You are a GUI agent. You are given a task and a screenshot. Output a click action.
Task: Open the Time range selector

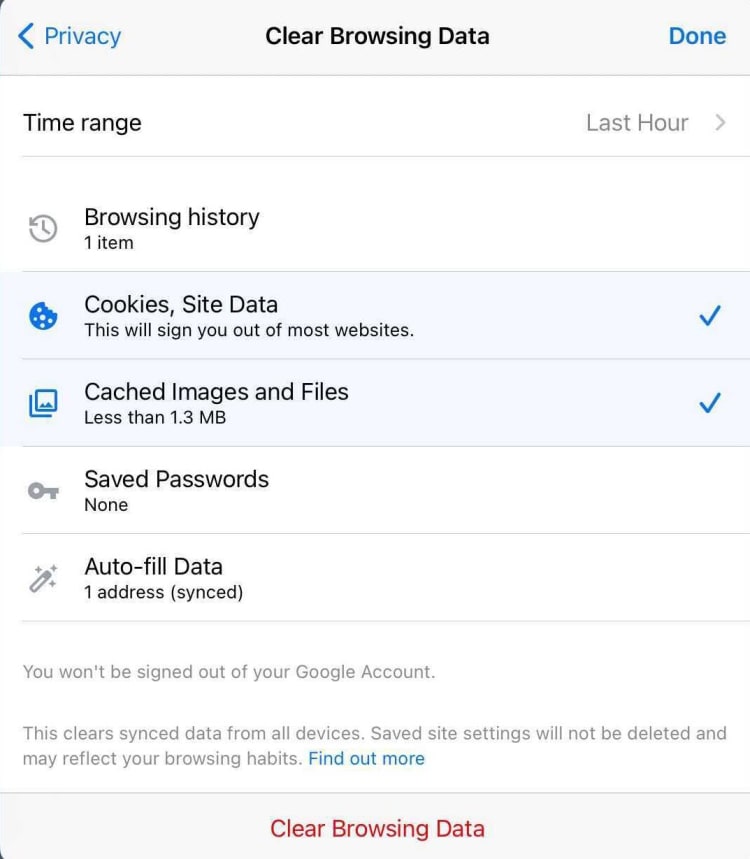click(x=375, y=122)
